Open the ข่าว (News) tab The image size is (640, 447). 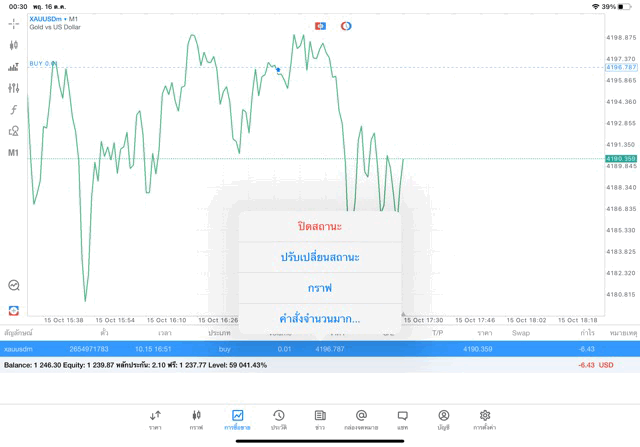point(320,419)
